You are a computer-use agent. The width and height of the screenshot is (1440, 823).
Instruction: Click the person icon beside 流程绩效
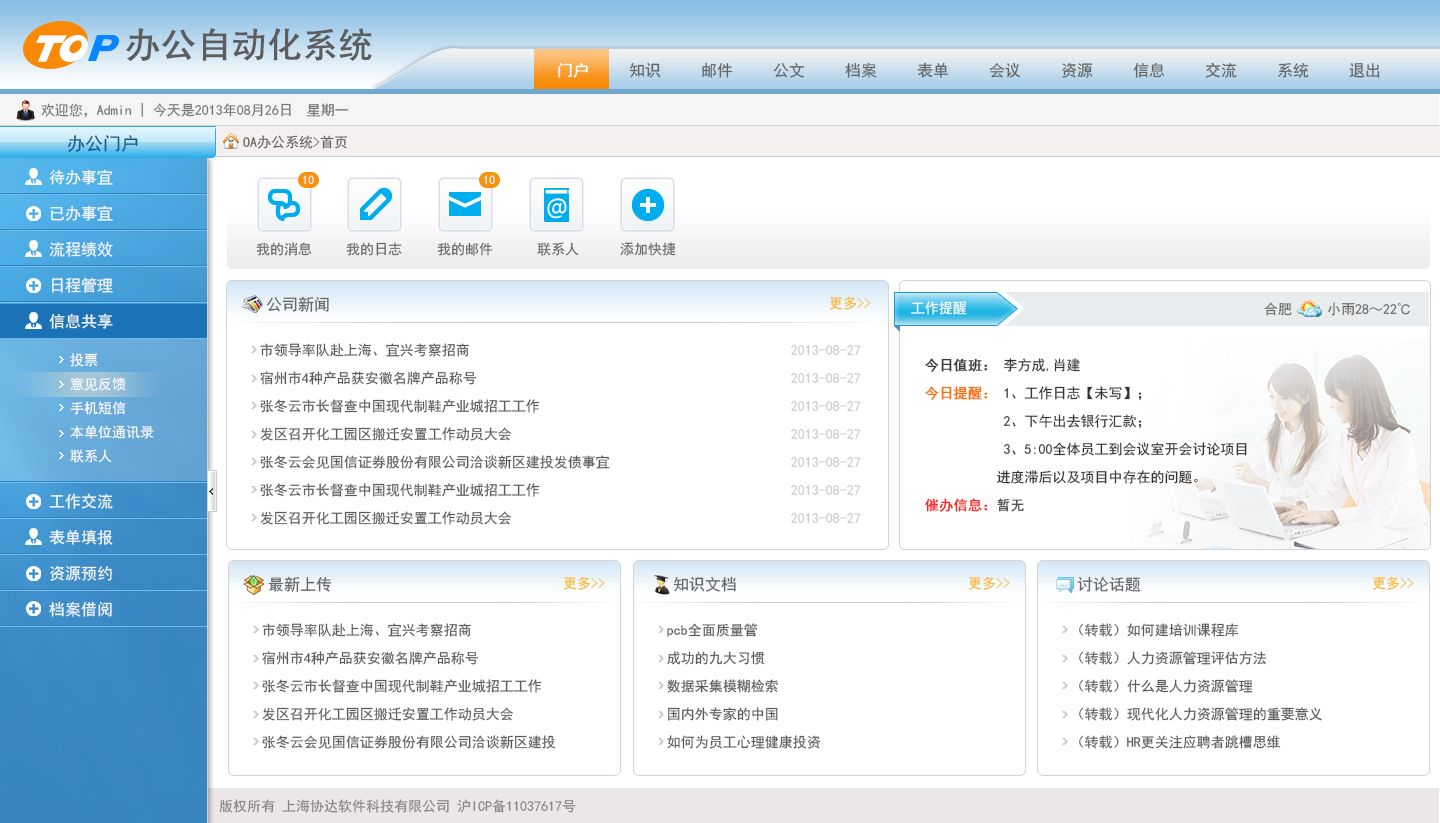pyautogui.click(x=33, y=249)
